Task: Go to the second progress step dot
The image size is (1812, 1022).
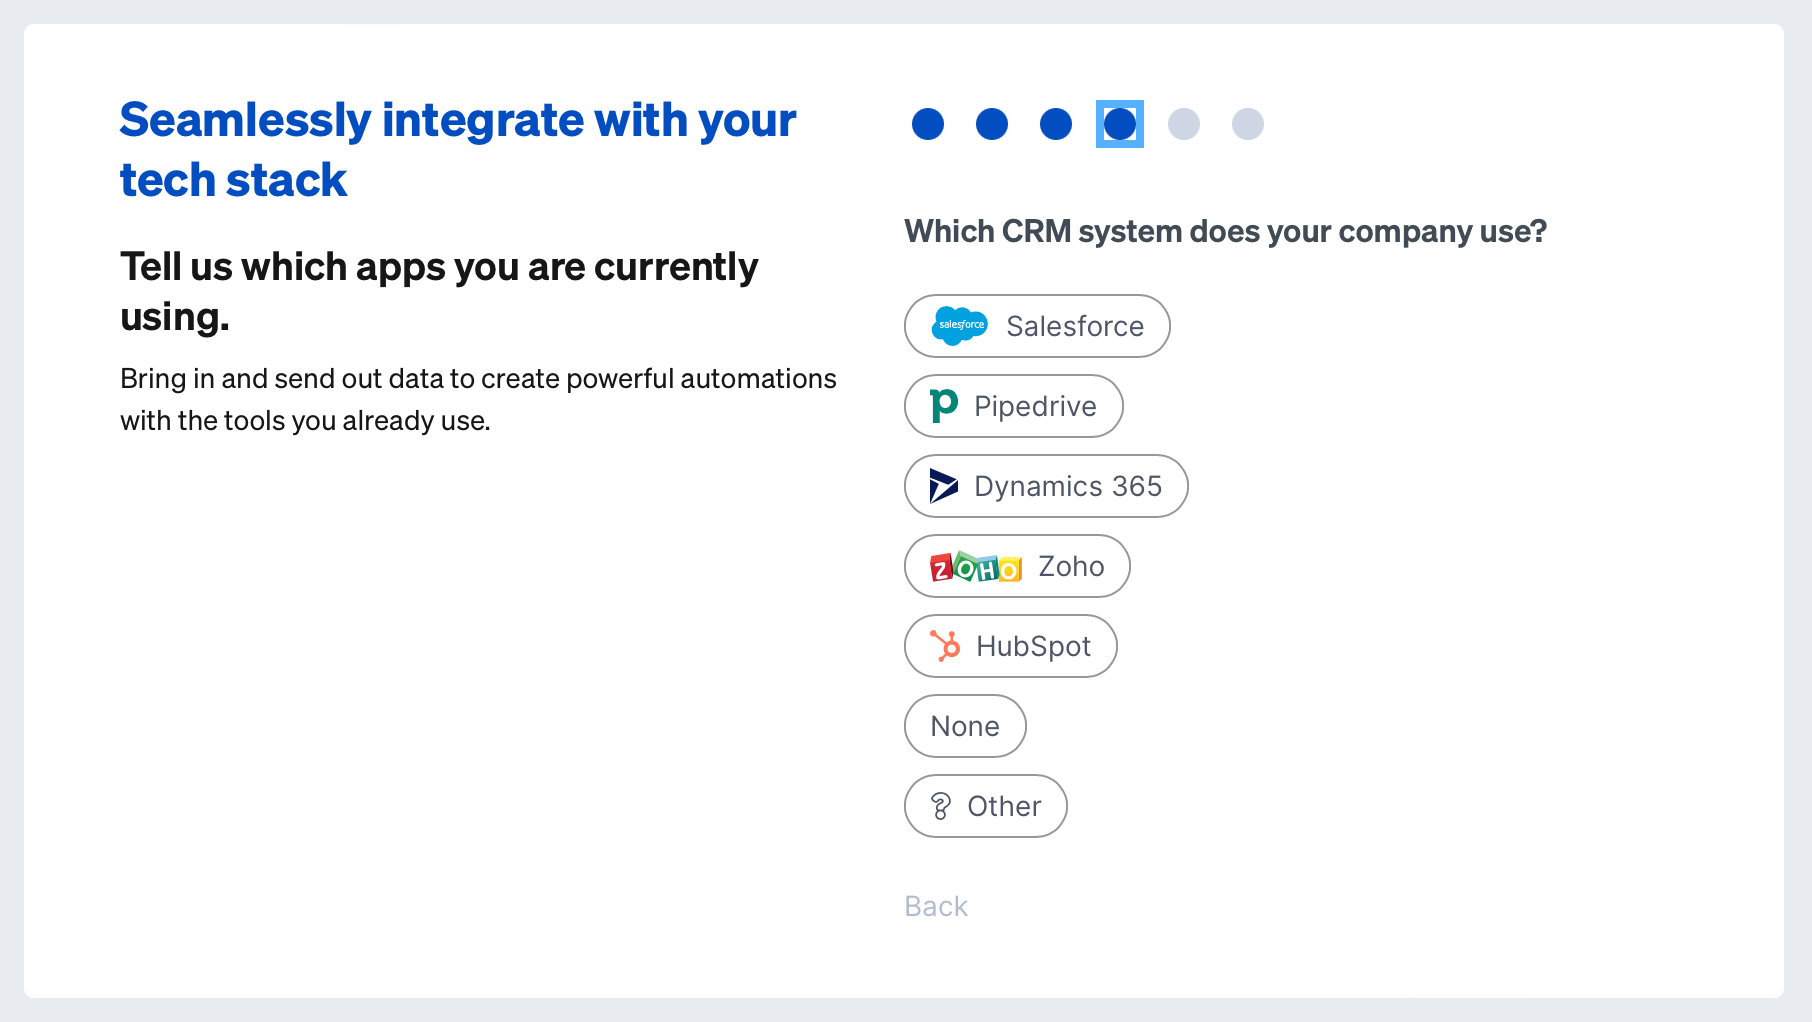Action: click(992, 124)
